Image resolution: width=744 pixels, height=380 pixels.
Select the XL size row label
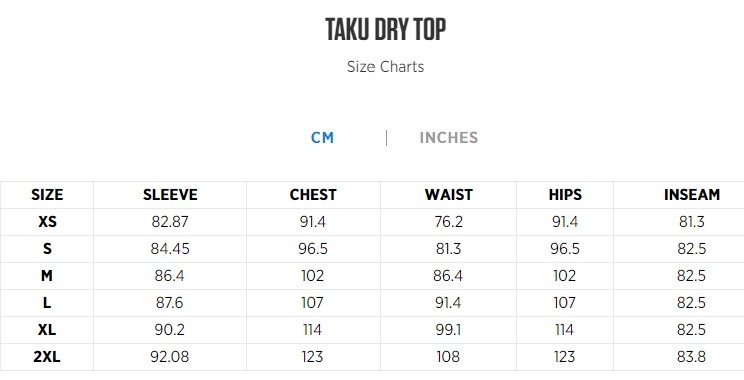(47, 329)
